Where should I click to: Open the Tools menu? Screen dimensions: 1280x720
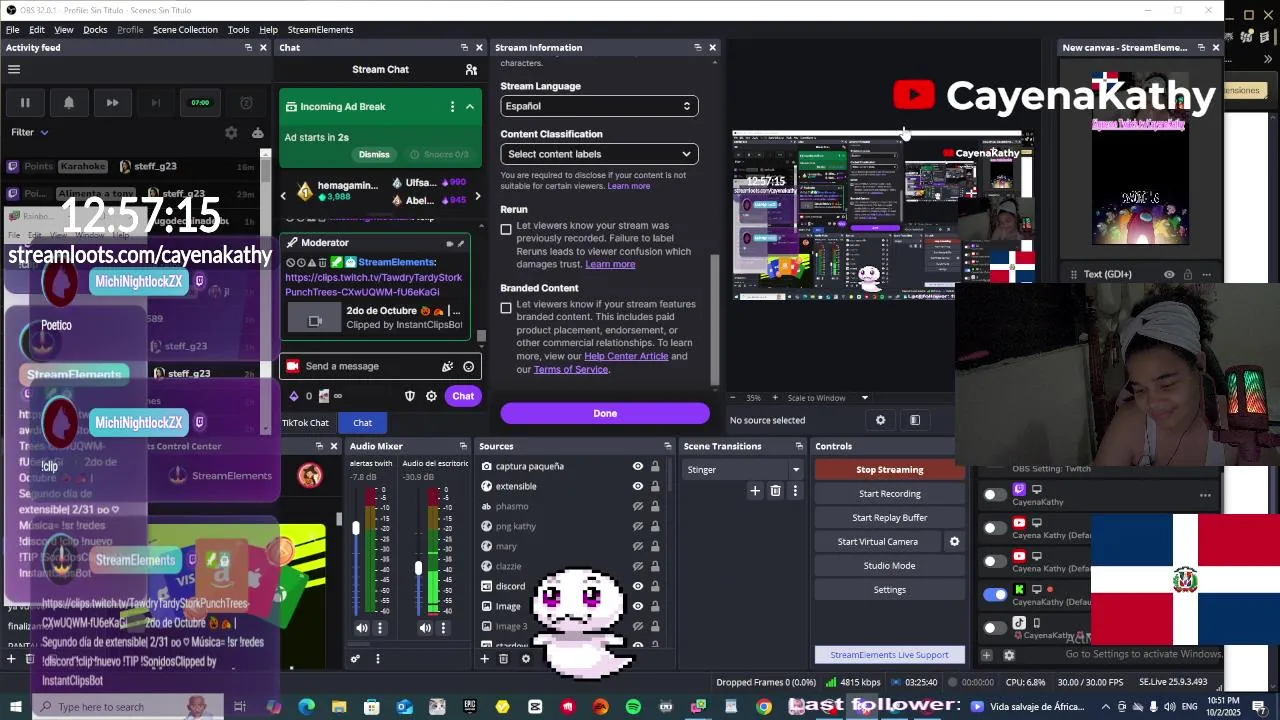(238, 30)
